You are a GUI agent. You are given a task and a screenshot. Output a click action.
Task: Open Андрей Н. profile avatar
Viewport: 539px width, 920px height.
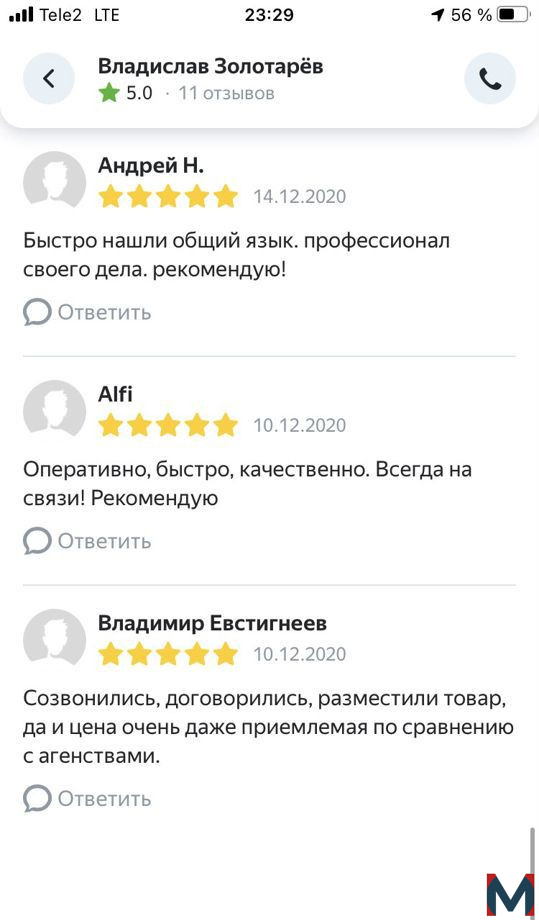pos(55,180)
